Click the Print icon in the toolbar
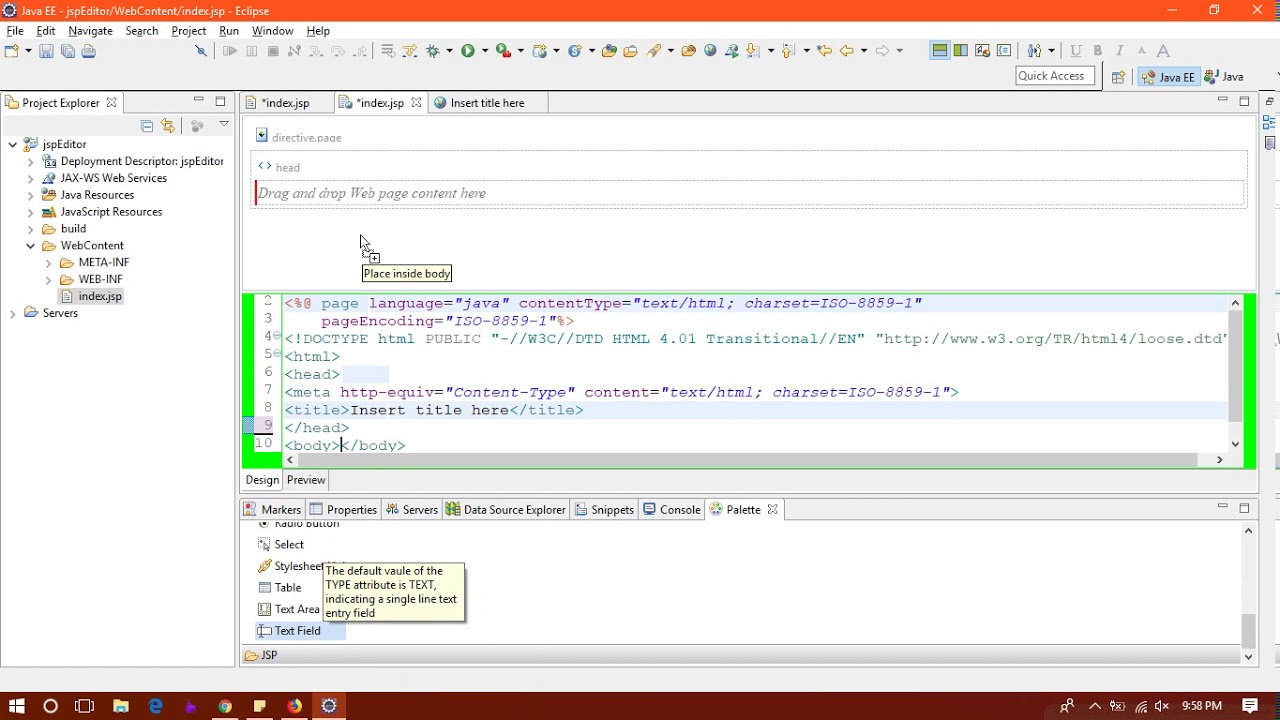Screen dimensions: 1280x720 [89, 51]
